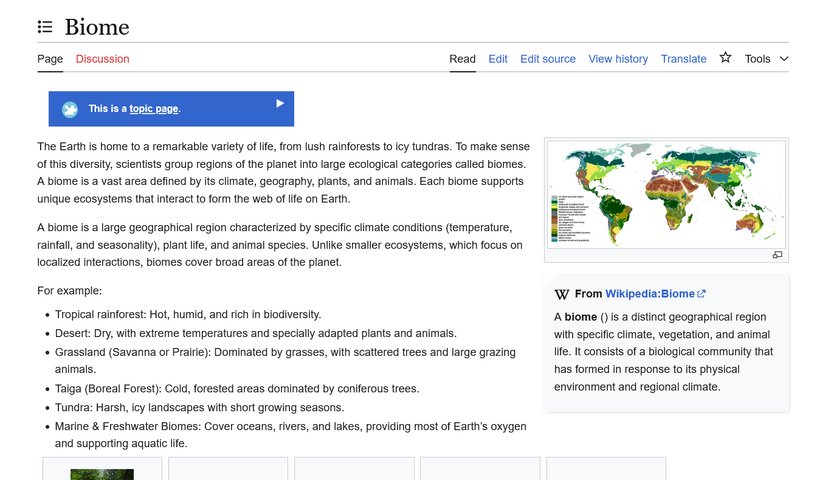
Task: Open the Edit source tab
Action: (x=548, y=59)
